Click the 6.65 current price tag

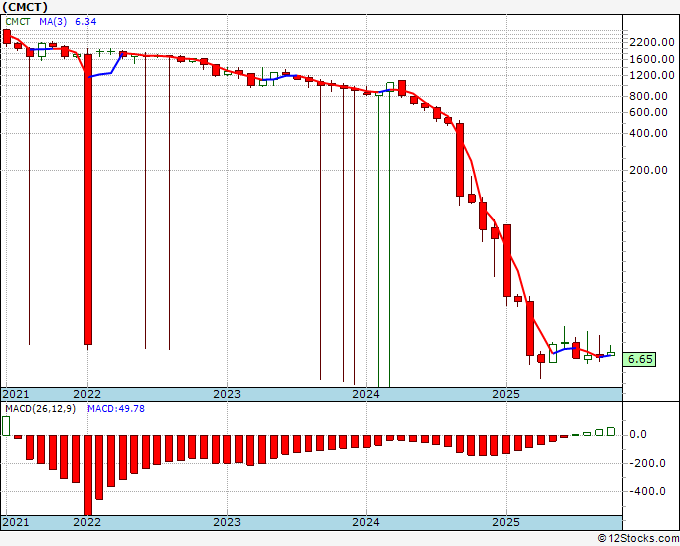click(639, 360)
